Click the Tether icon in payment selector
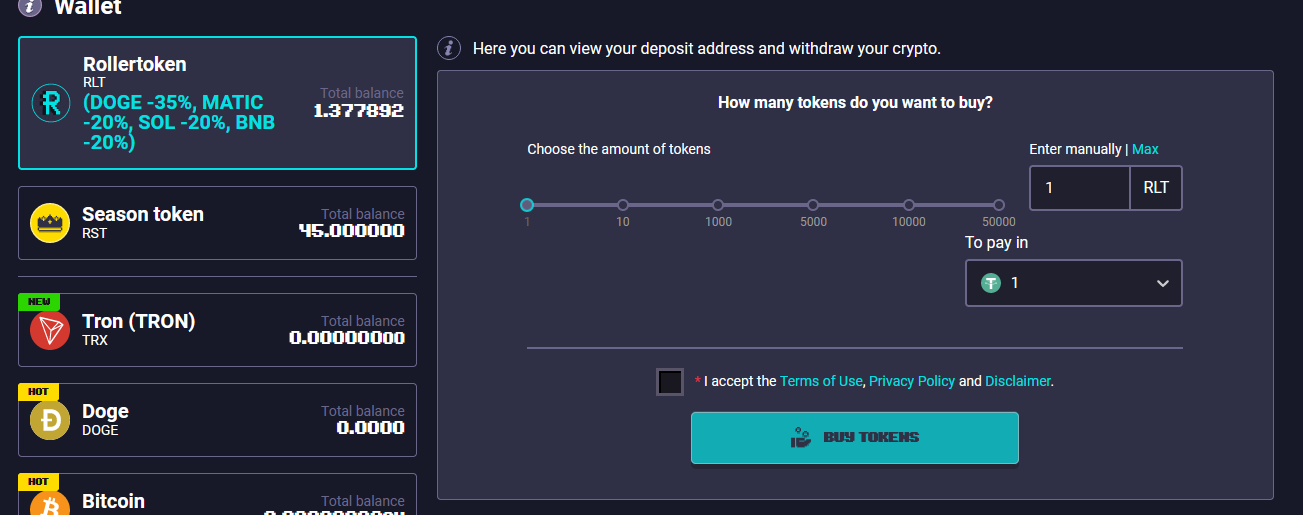Screen dimensions: 1303x515 point(991,283)
